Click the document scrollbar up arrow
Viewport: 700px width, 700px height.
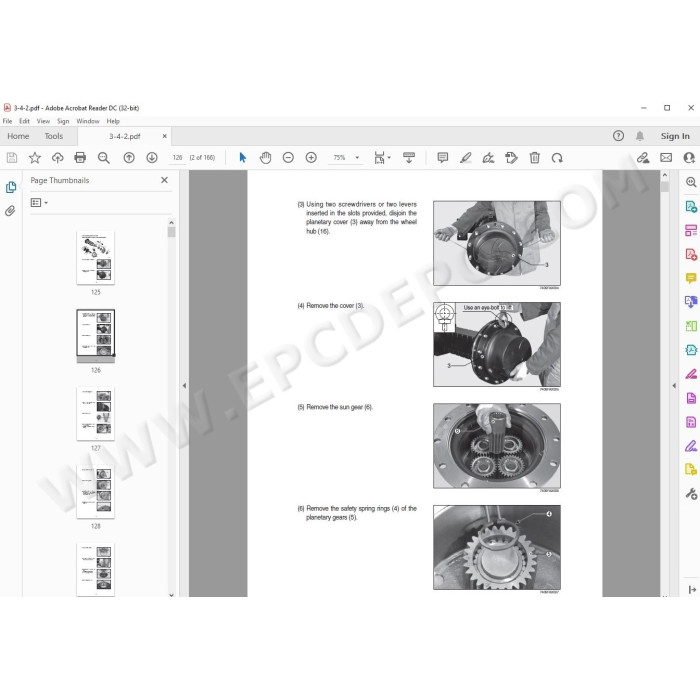point(665,175)
